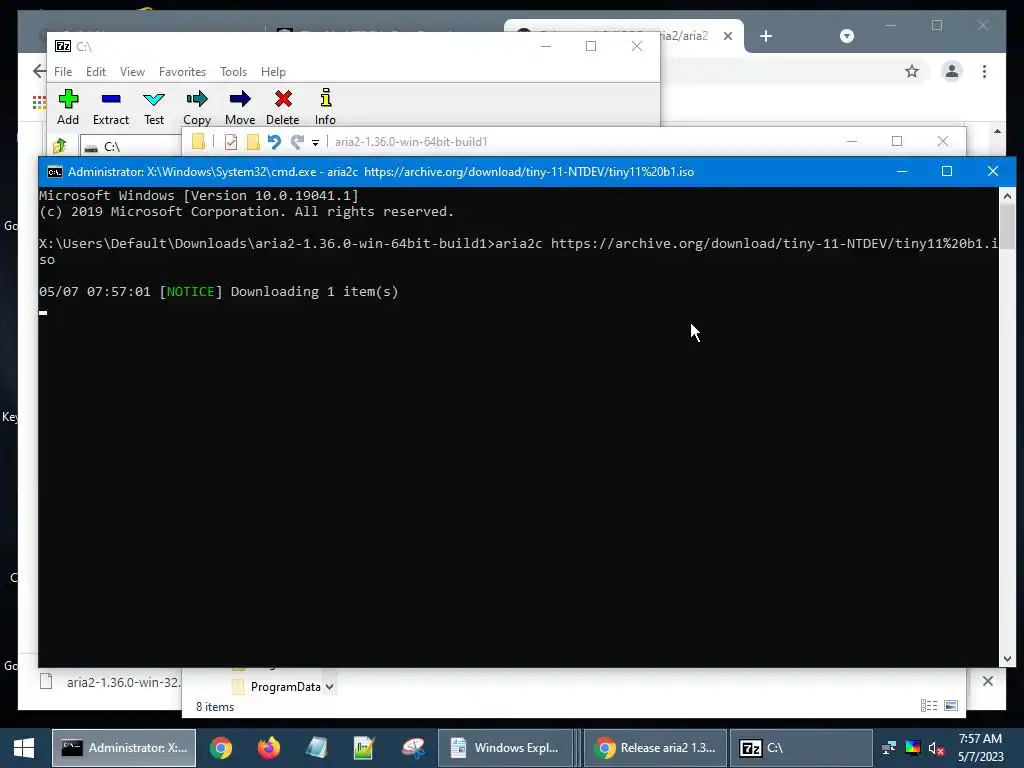Viewport: 1024px width, 768px height.
Task: Open the Windows Explorer taskbar button
Action: click(x=505, y=748)
